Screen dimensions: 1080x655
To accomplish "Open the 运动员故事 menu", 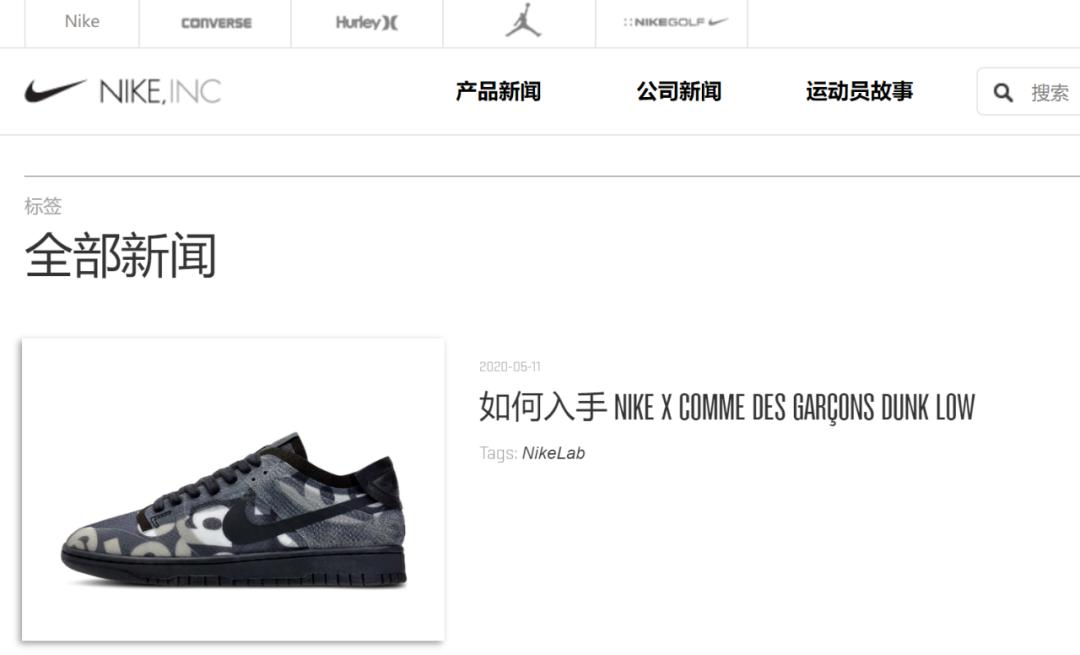I will coord(860,91).
